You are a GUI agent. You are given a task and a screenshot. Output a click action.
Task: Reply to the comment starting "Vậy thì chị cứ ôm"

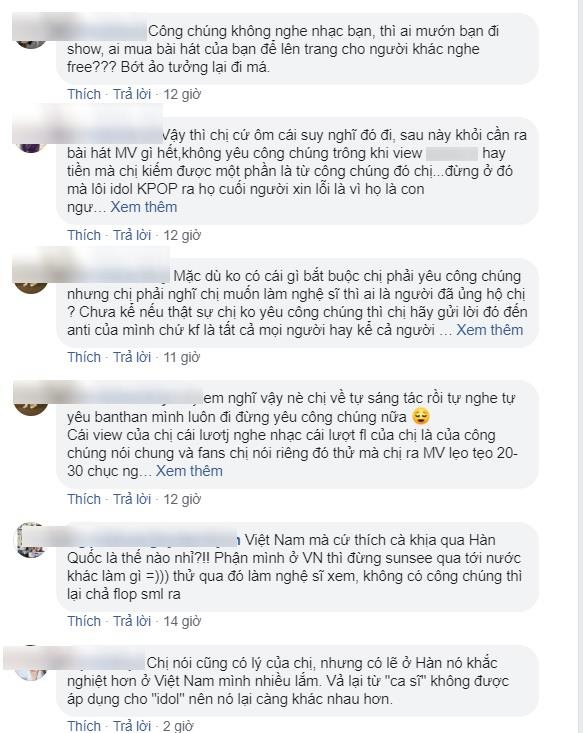[x=132, y=235]
